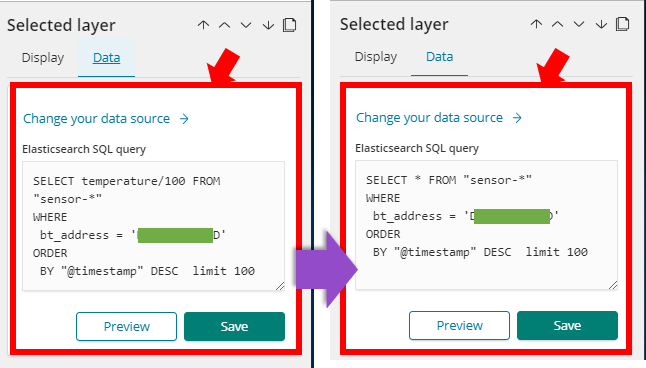Move layer to bottom in right panel
This screenshot has width=646, height=368.
point(601,24)
